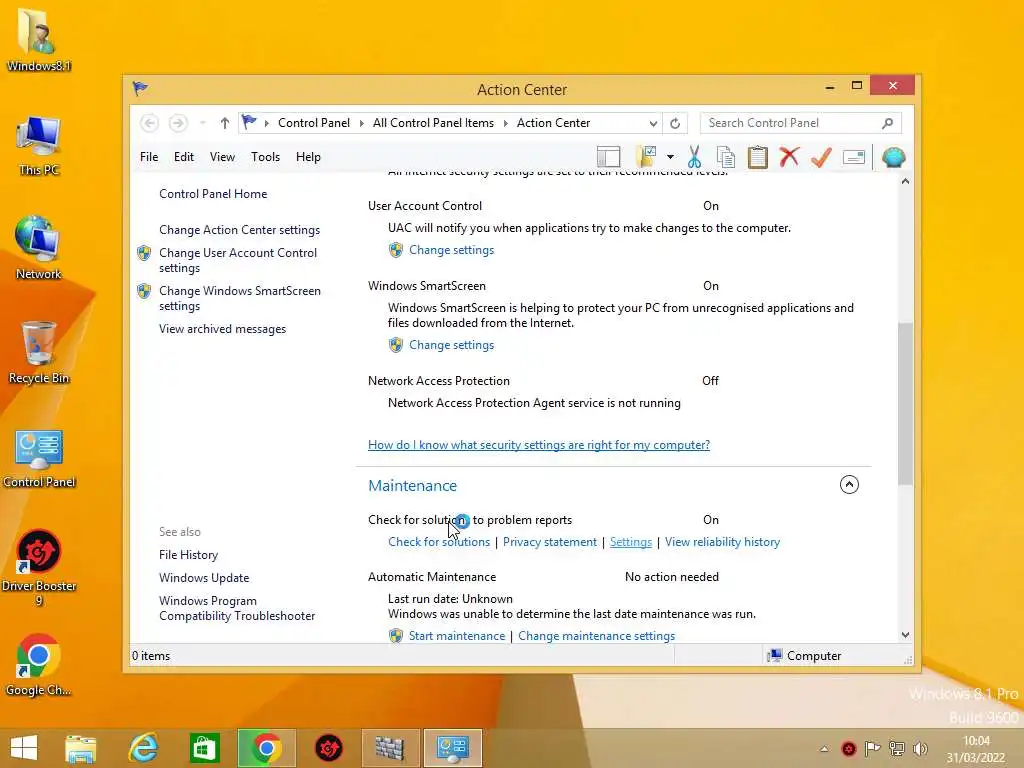1024x768 pixels.
Task: Click the envelope Email toolbar icon
Action: pyautogui.click(x=854, y=157)
